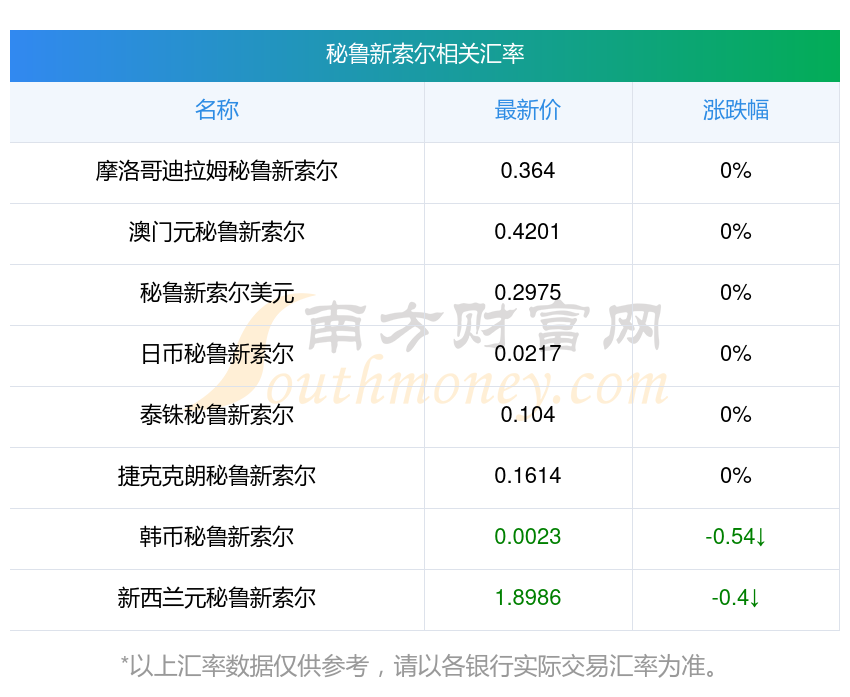Click the 涨跌幅 column header
Image resolution: width=850 pixels, height=697 pixels.
(736, 110)
